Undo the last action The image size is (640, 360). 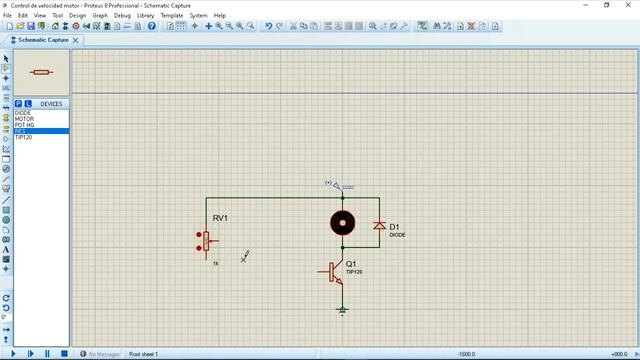[x=268, y=26]
